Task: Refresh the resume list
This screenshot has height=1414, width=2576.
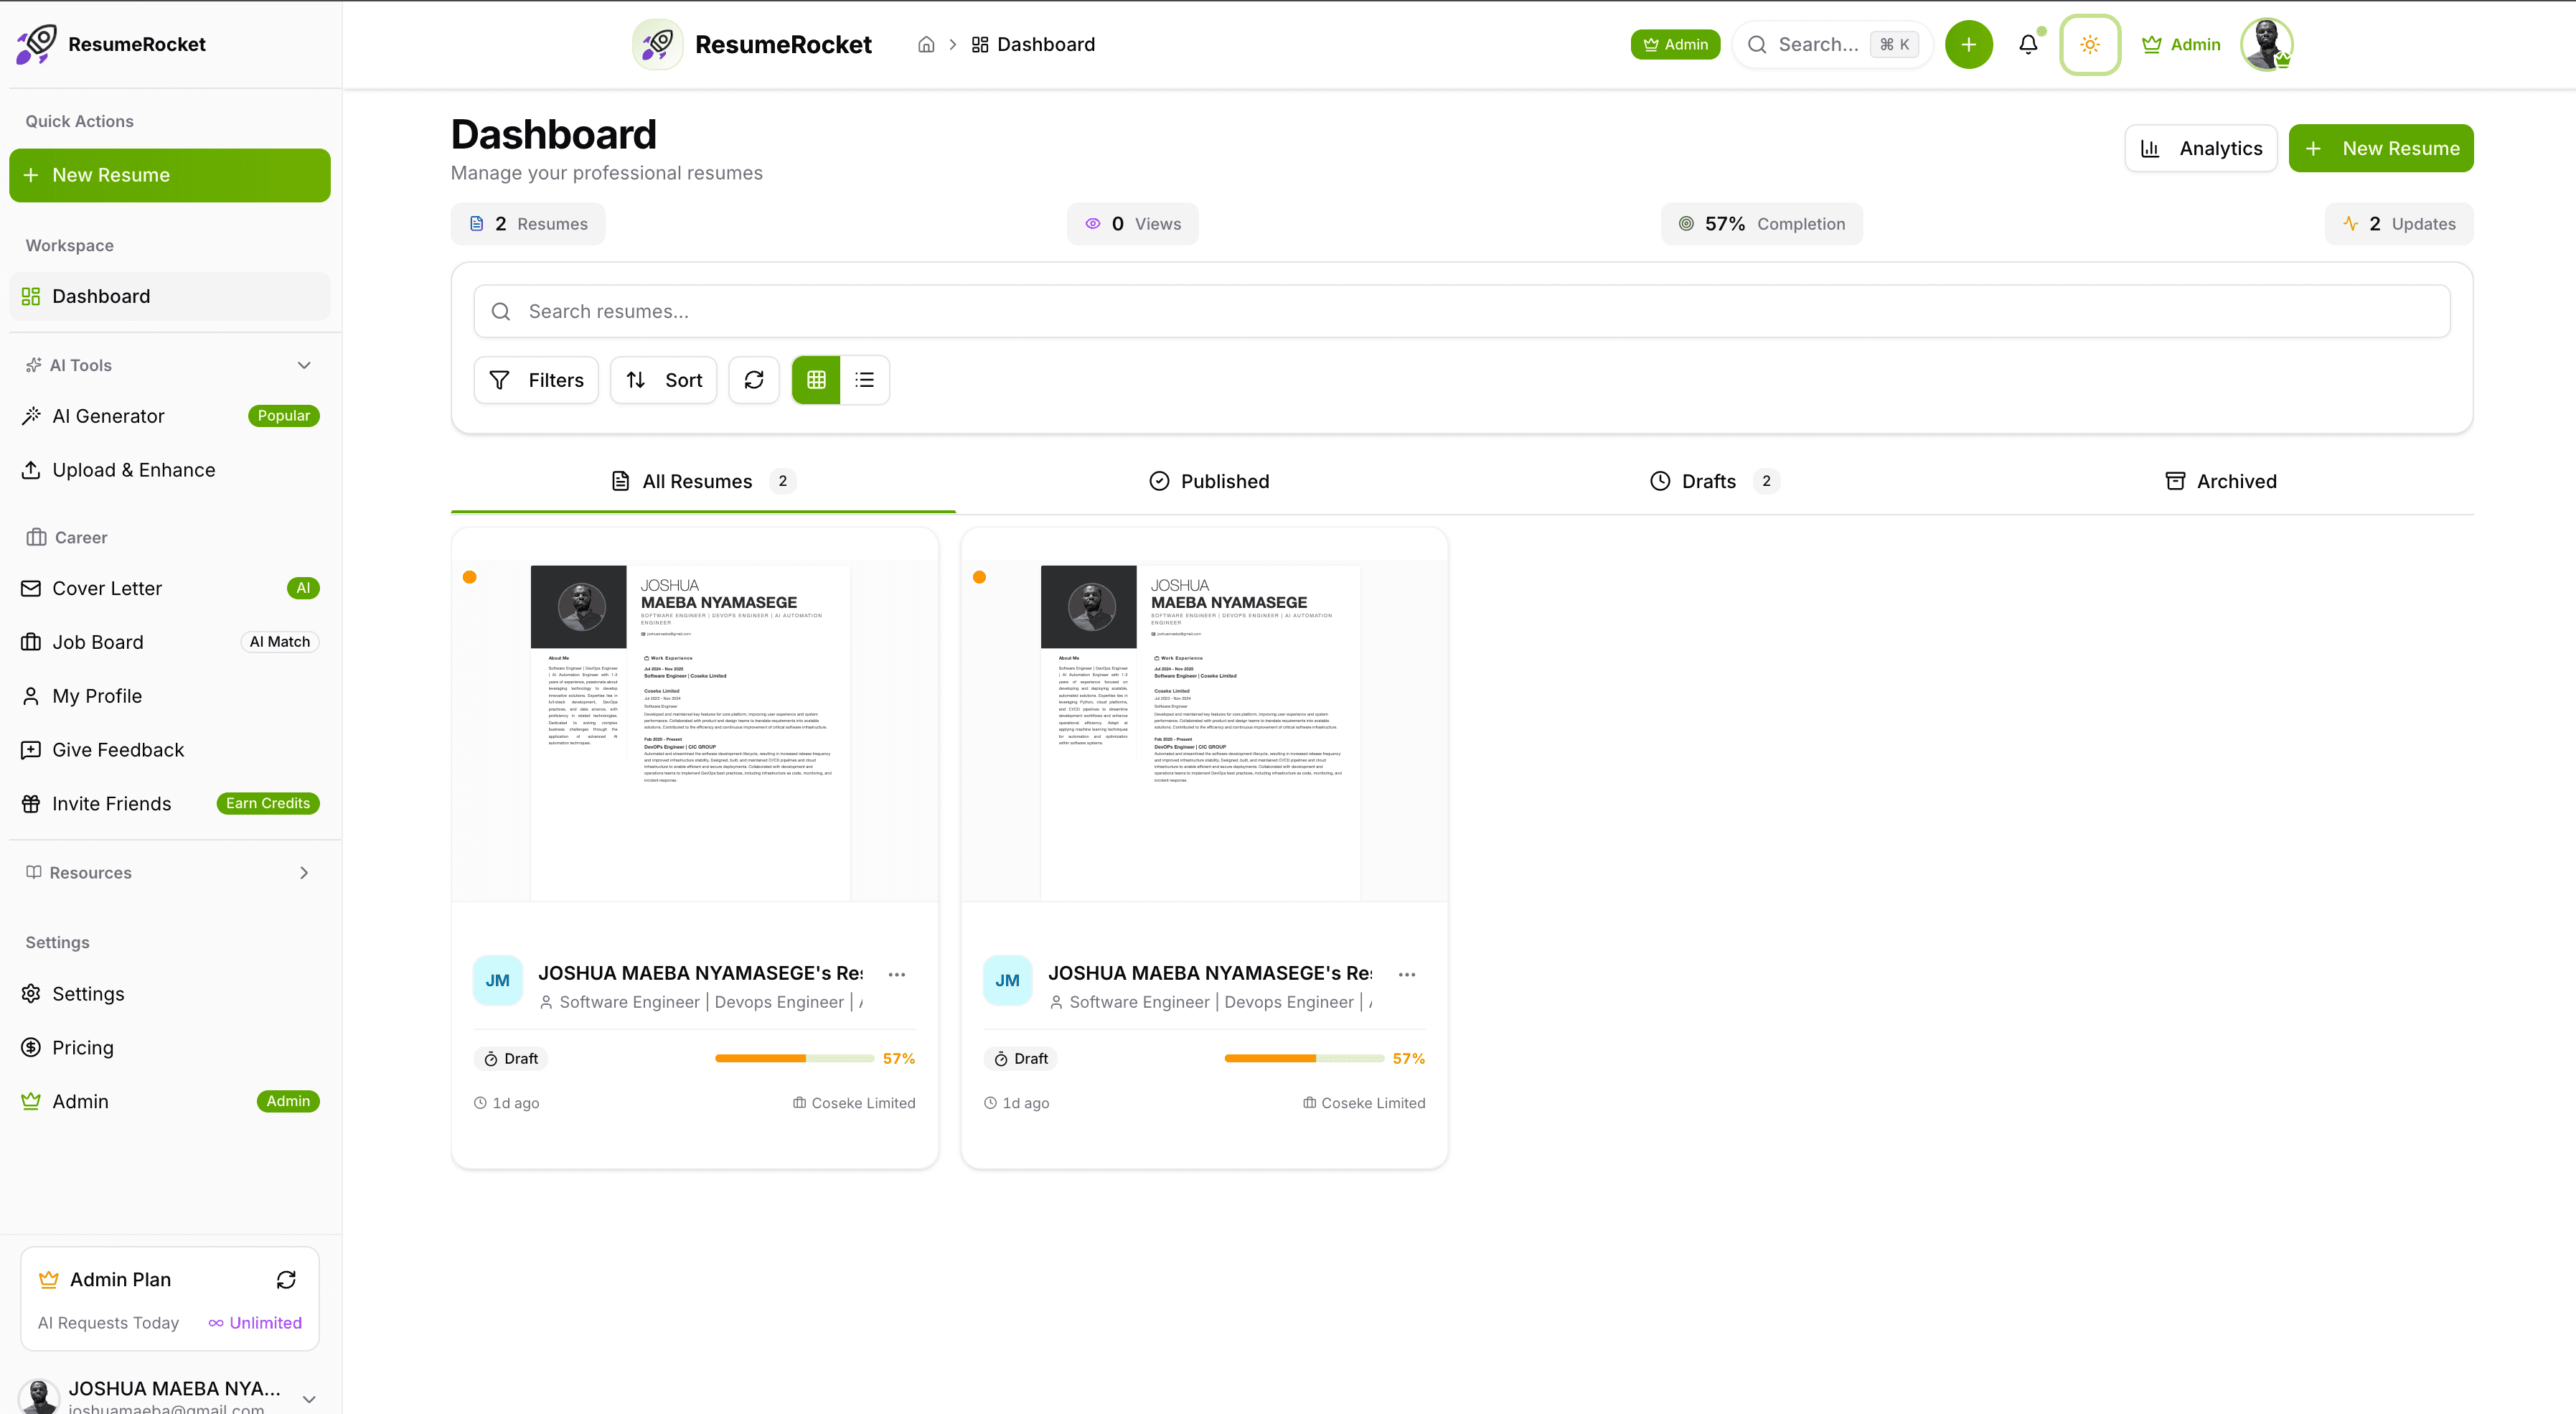Action: pyautogui.click(x=754, y=380)
